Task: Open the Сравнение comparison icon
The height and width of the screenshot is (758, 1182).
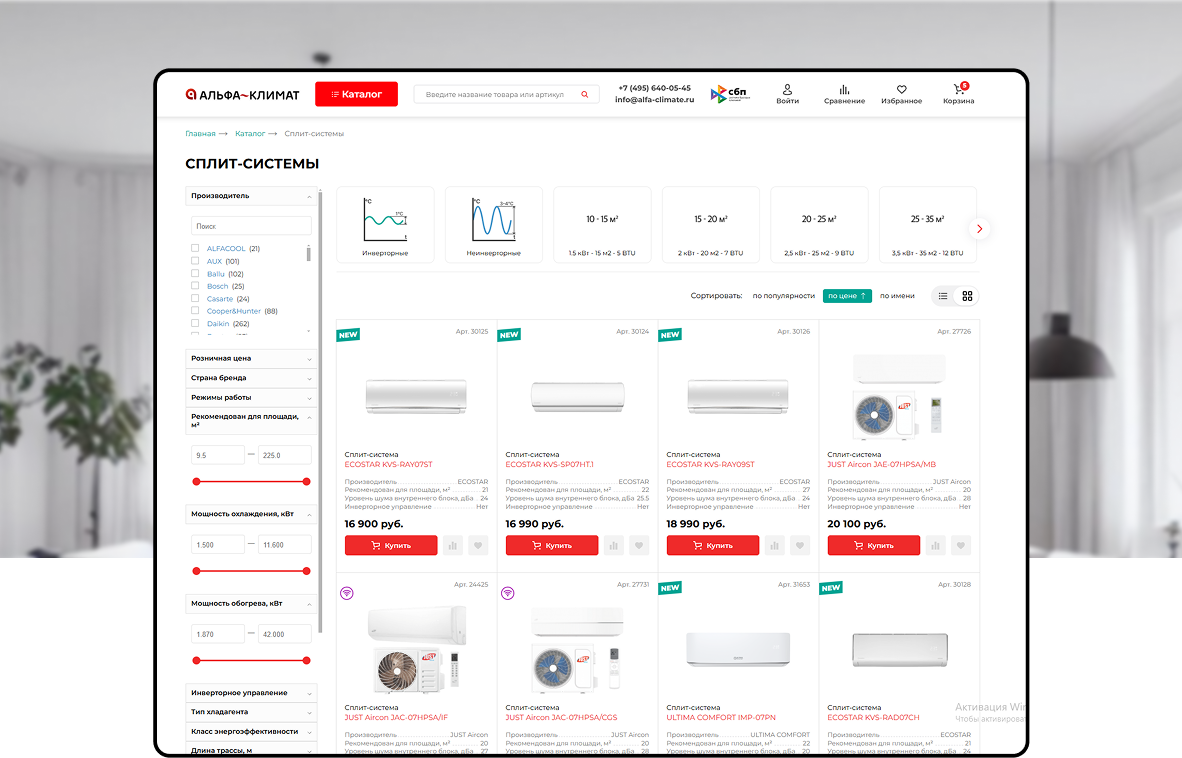Action: coord(844,94)
